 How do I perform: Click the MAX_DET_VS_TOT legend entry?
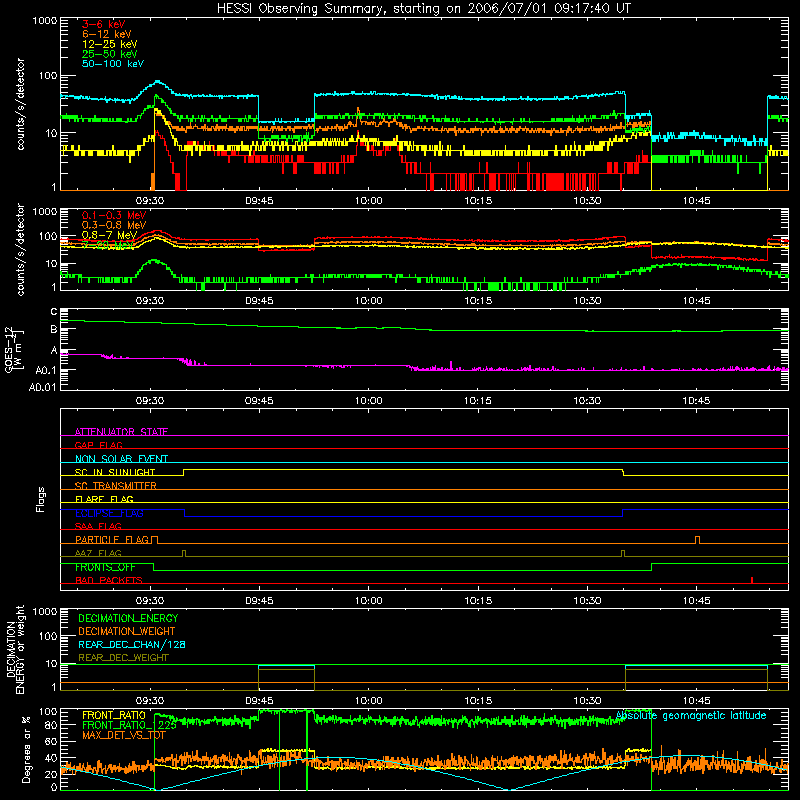click(x=124, y=735)
